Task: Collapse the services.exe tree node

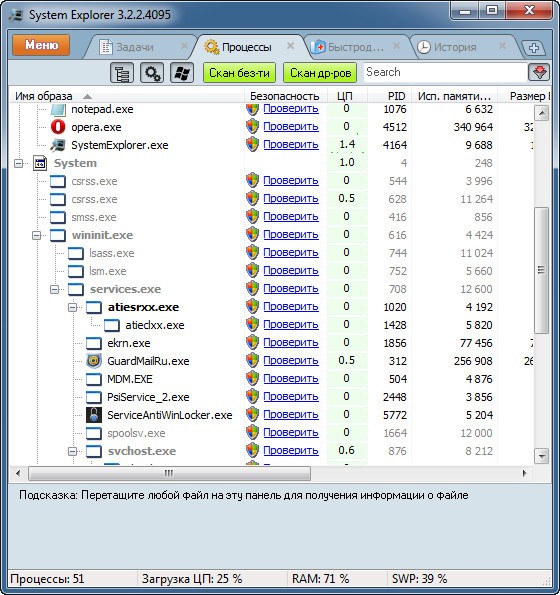Action: tap(54, 290)
